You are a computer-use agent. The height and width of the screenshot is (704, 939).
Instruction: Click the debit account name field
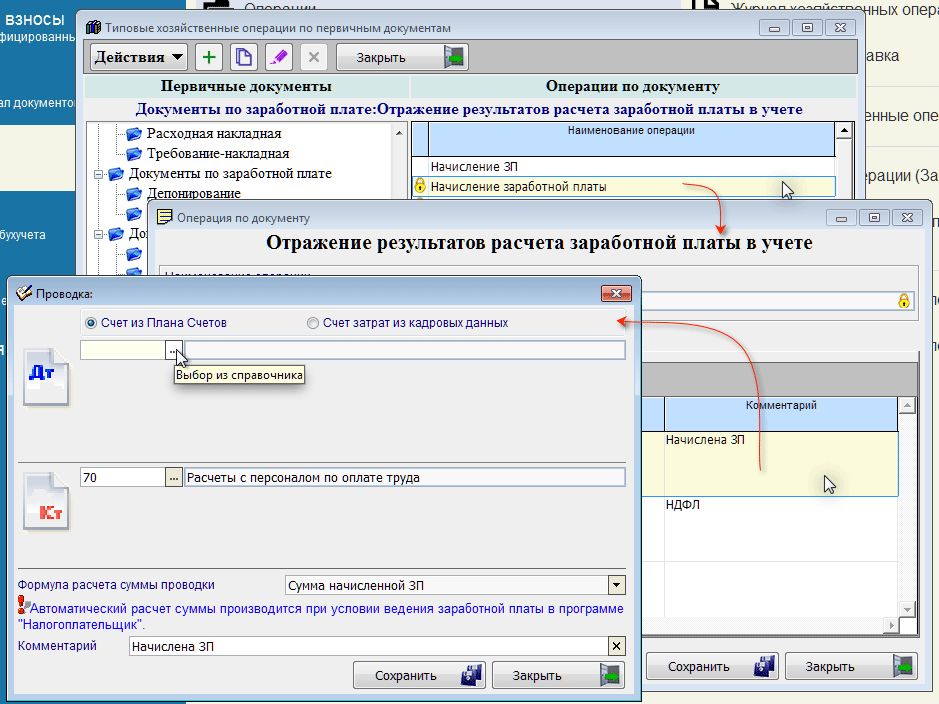pos(405,350)
